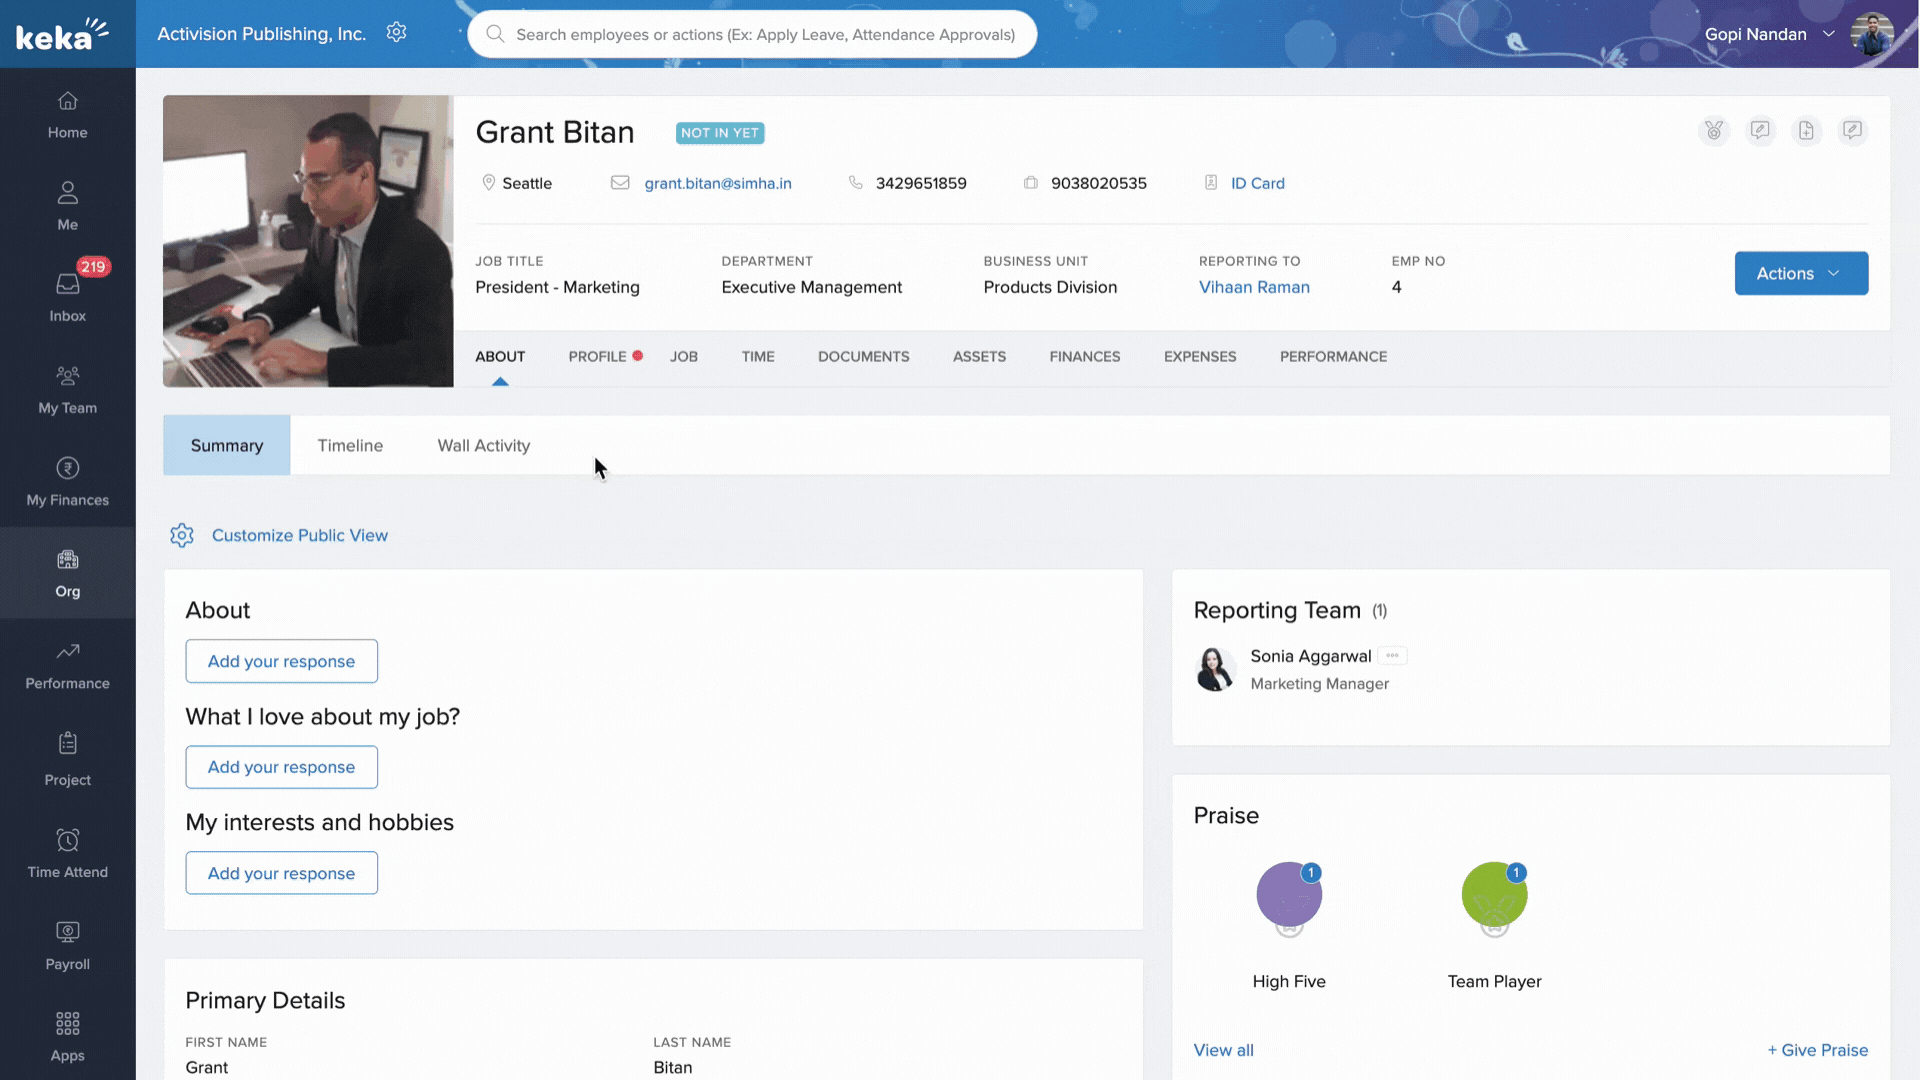Click the Give Praise link
The height and width of the screenshot is (1080, 1920).
(1817, 1050)
